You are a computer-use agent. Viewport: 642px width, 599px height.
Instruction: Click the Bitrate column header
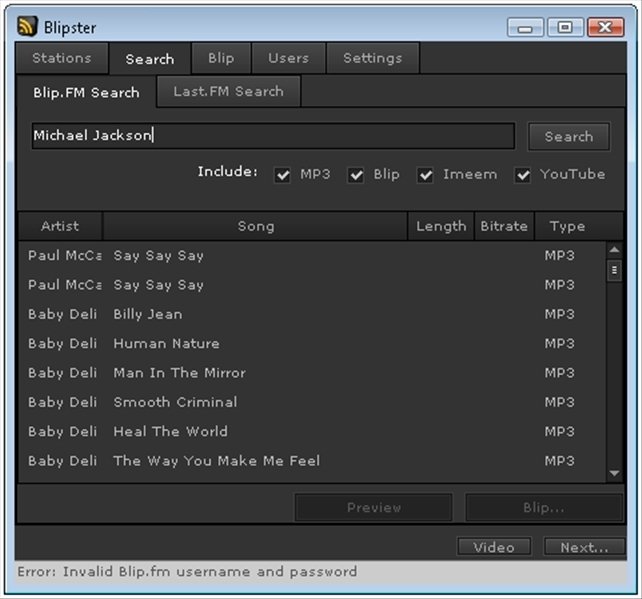(504, 226)
